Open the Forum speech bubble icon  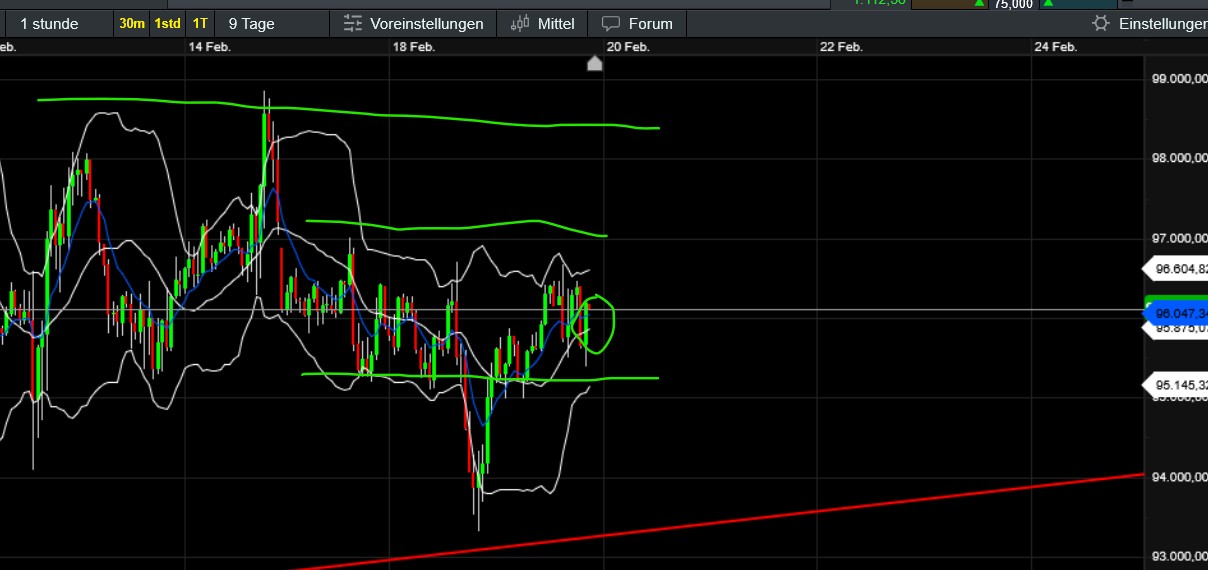pyautogui.click(x=610, y=23)
